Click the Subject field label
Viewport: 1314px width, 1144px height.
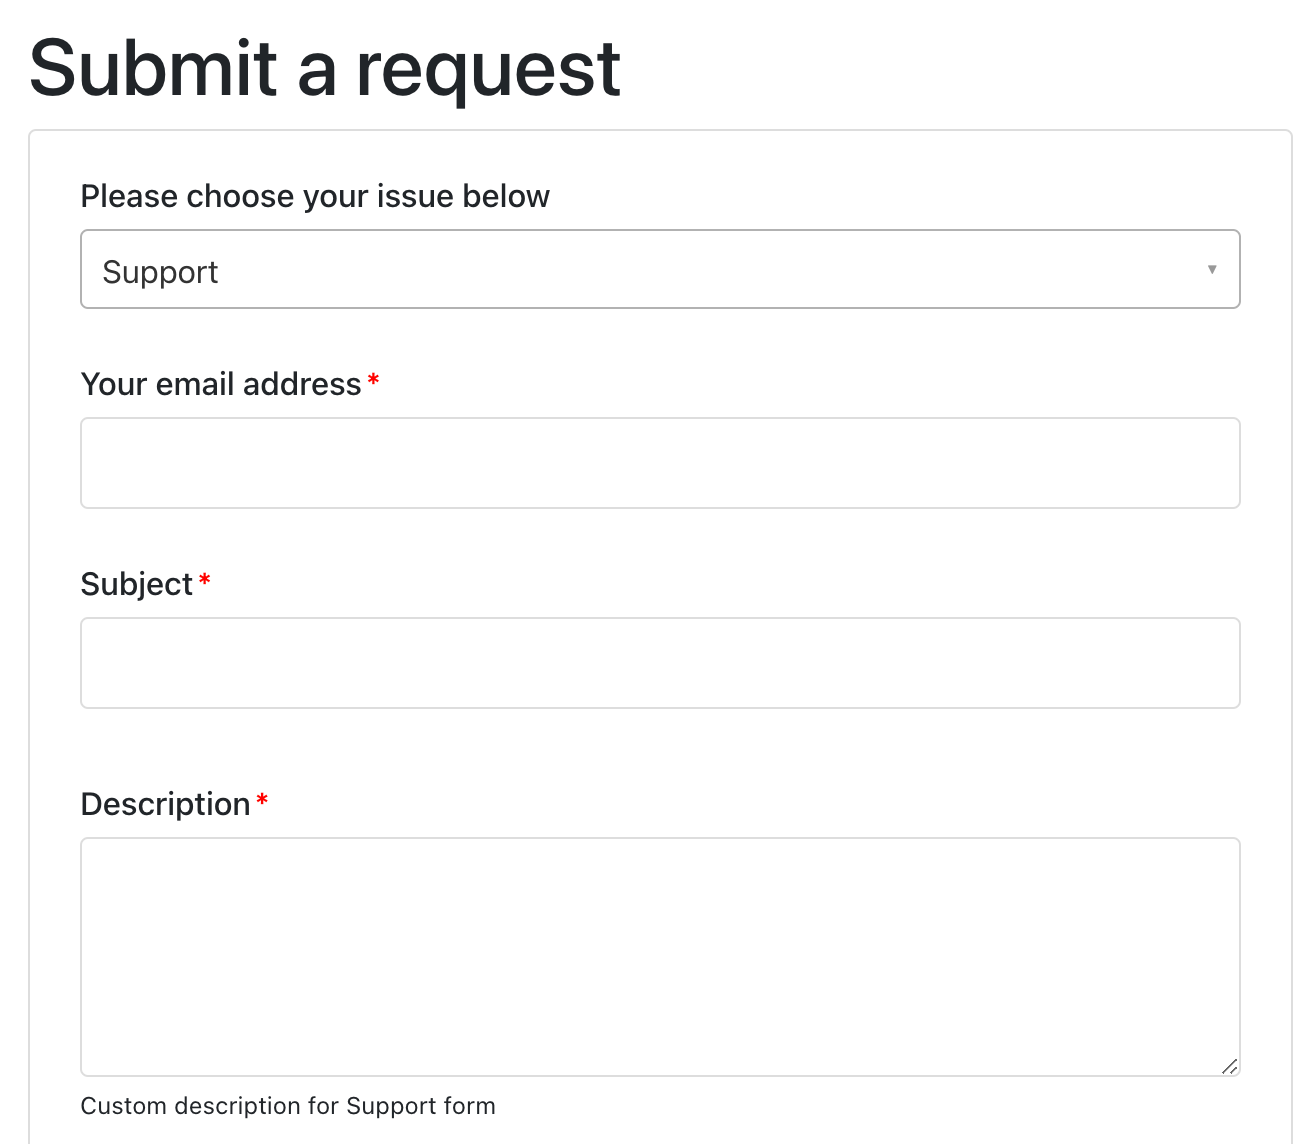(137, 583)
